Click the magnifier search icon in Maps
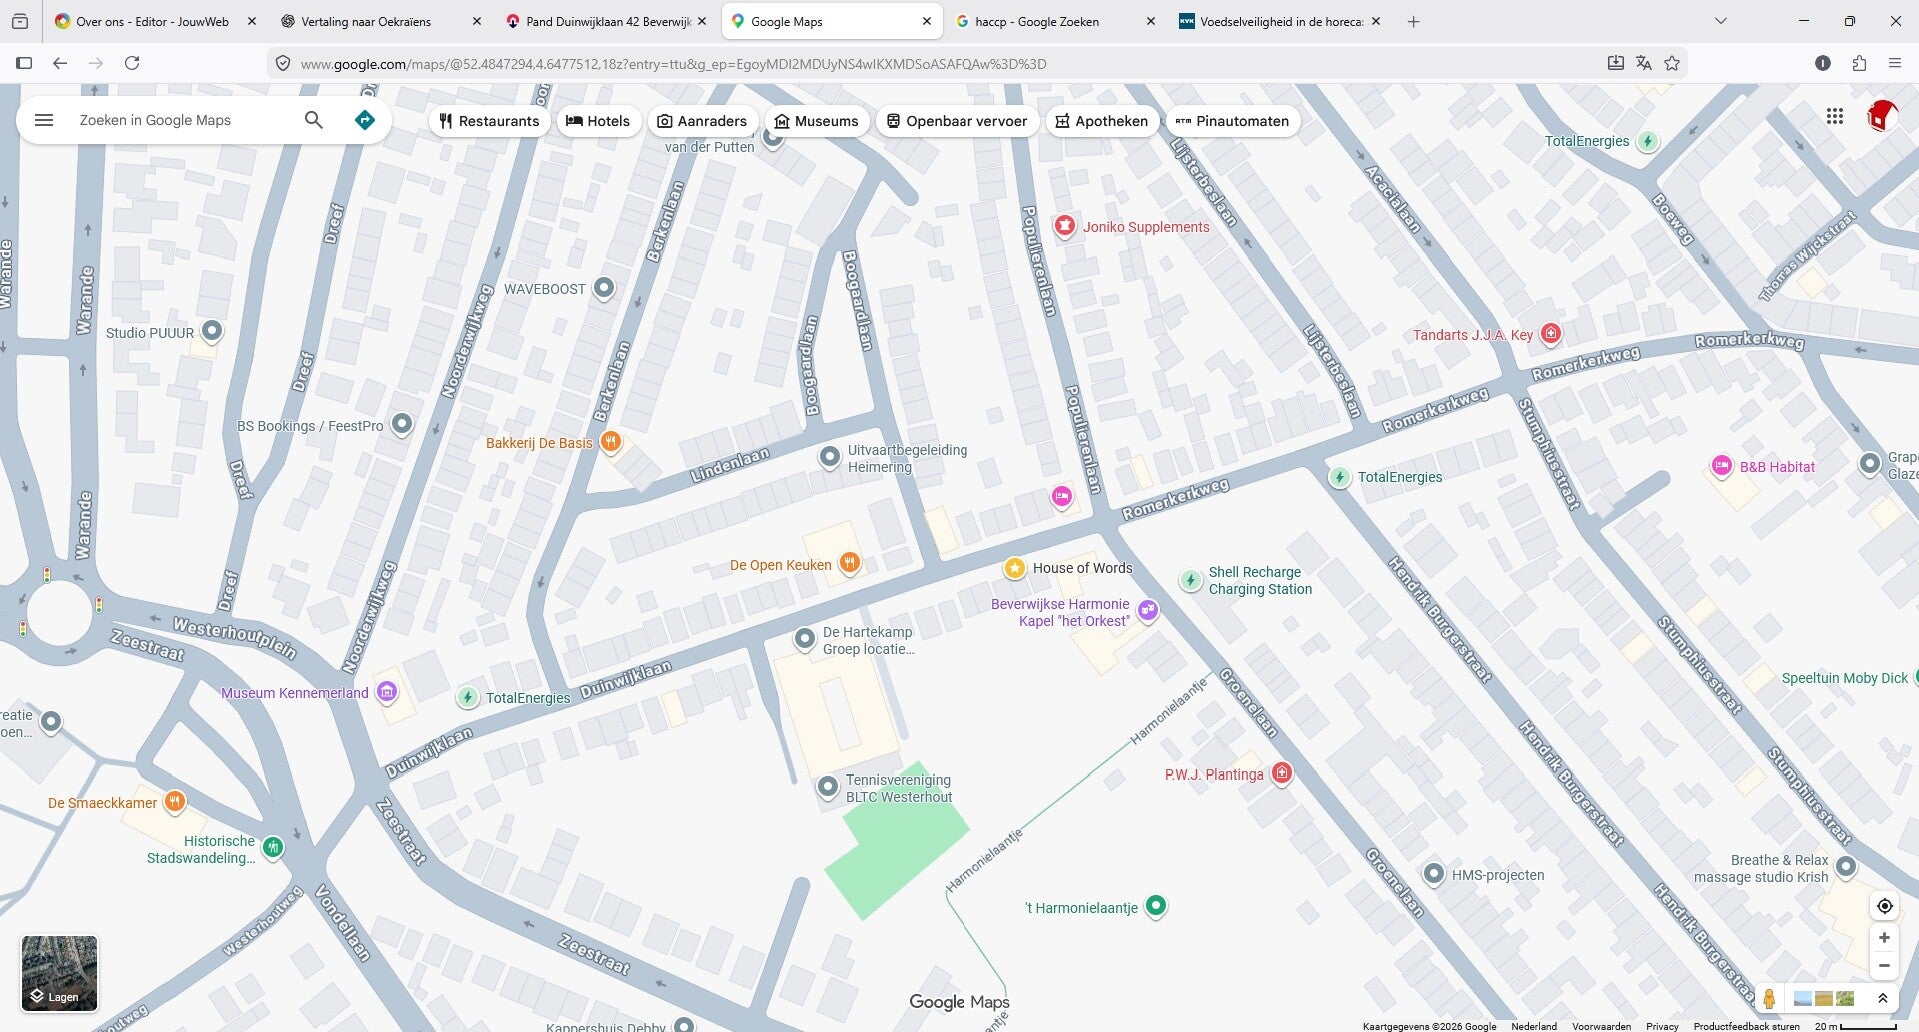Image resolution: width=1919 pixels, height=1032 pixels. click(x=314, y=120)
